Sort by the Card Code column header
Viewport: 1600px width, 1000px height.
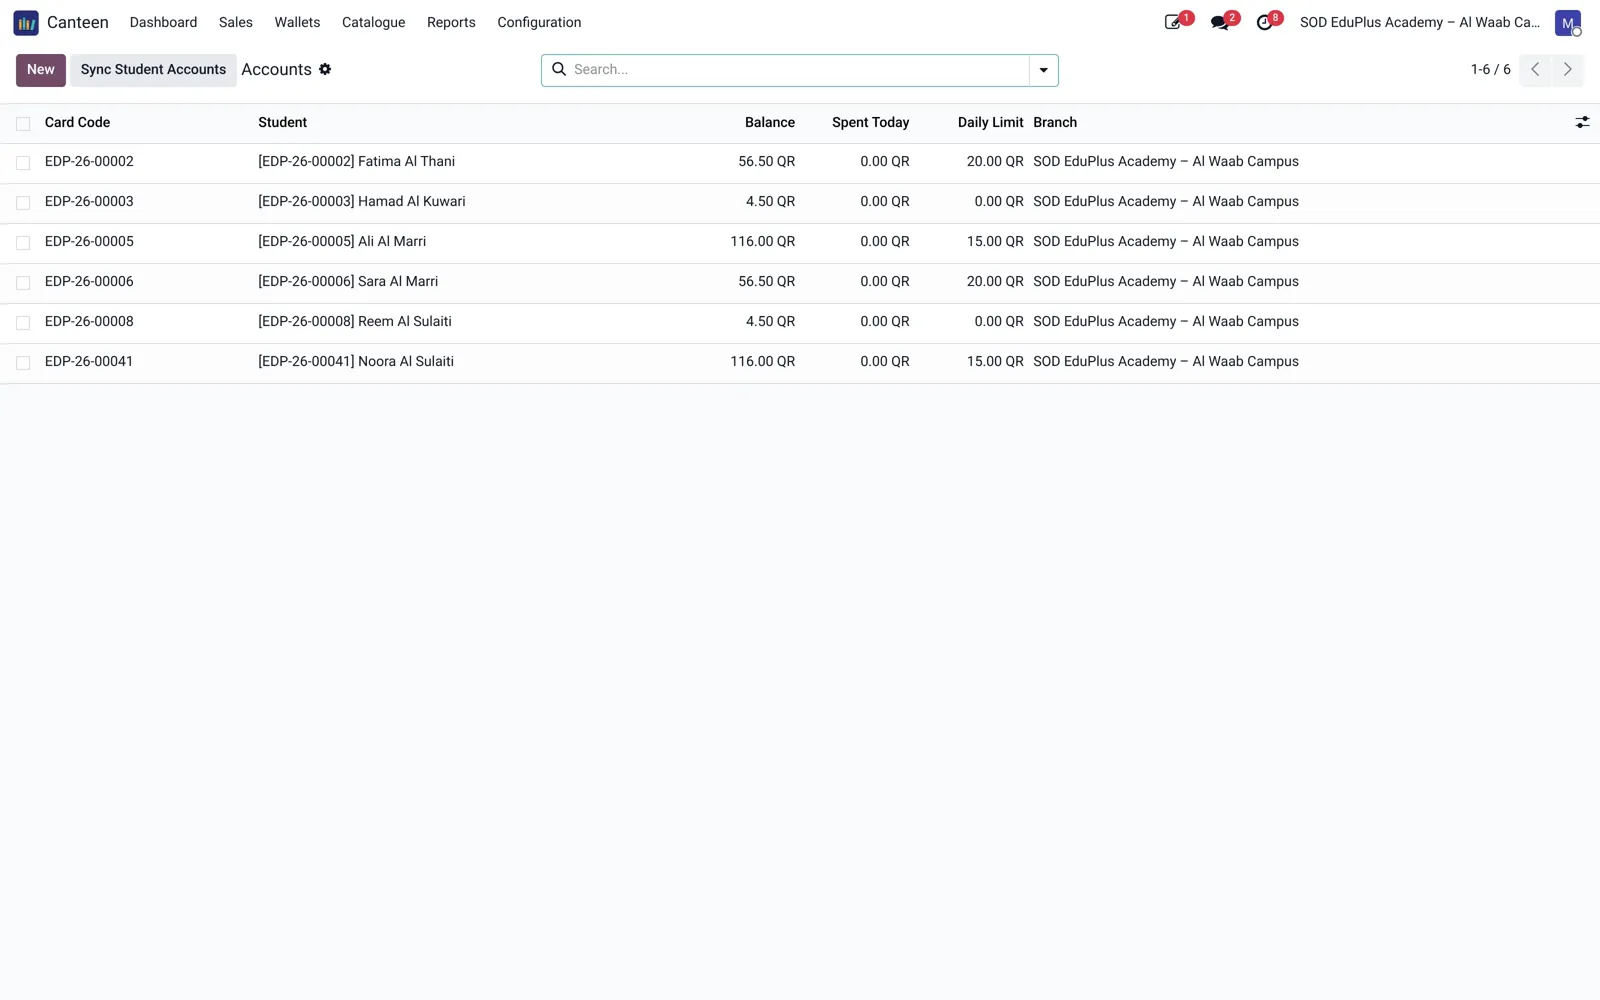point(77,122)
